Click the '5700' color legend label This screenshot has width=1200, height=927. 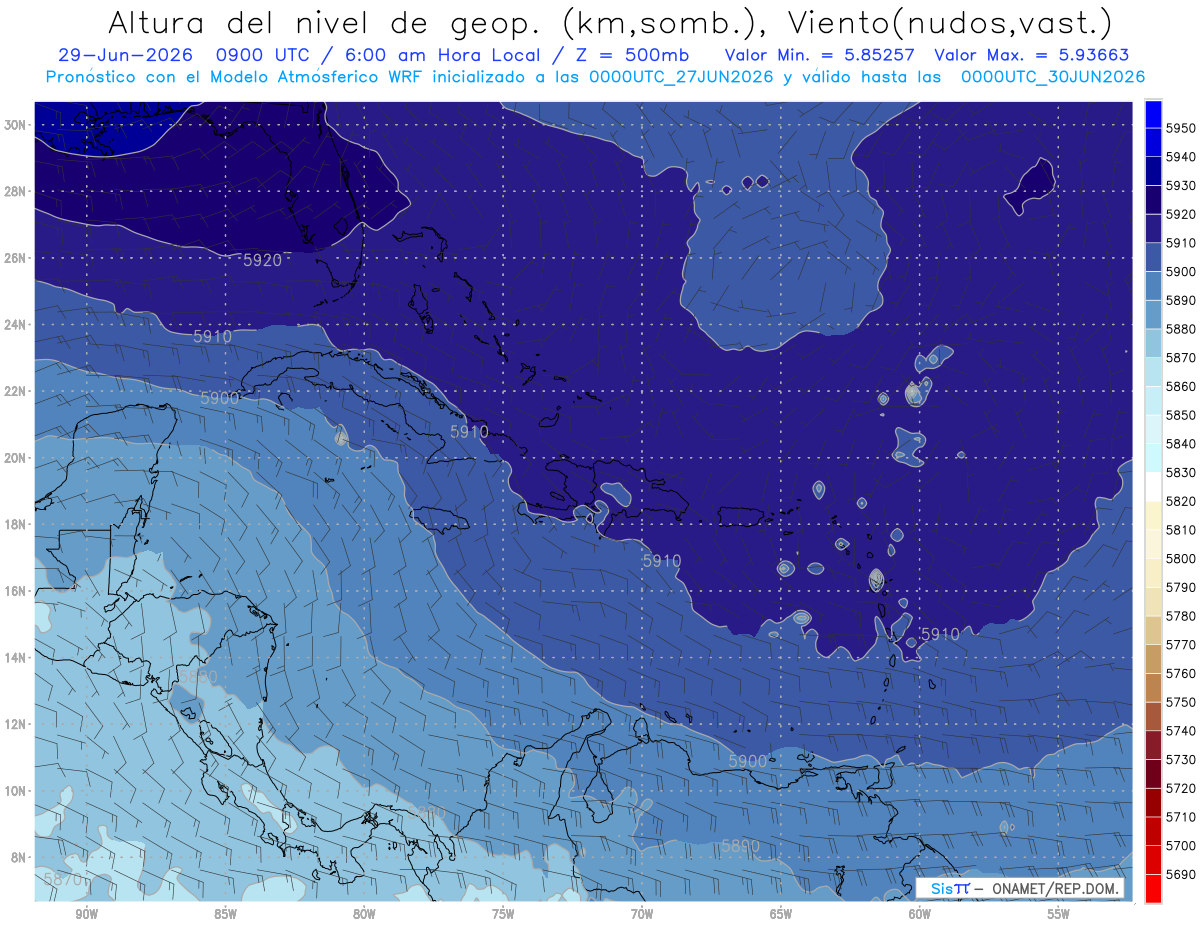point(1180,845)
